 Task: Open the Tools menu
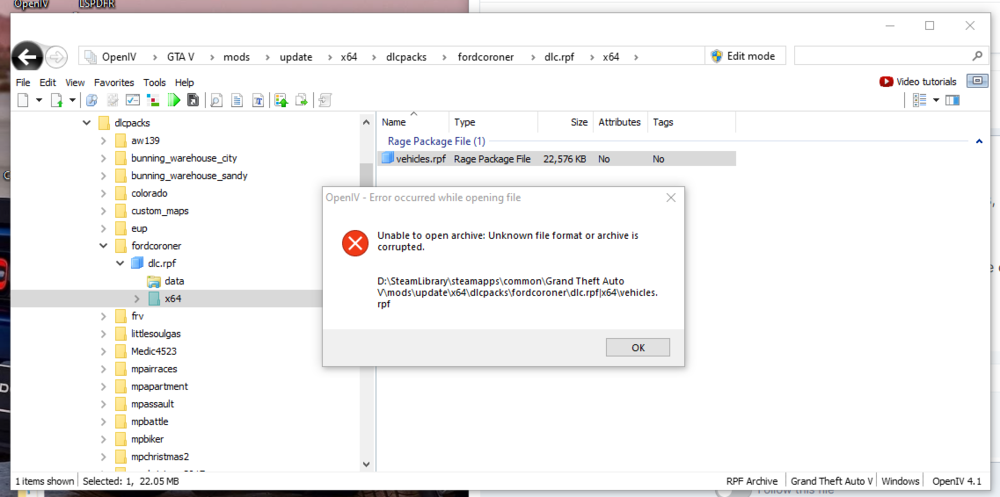pos(154,82)
